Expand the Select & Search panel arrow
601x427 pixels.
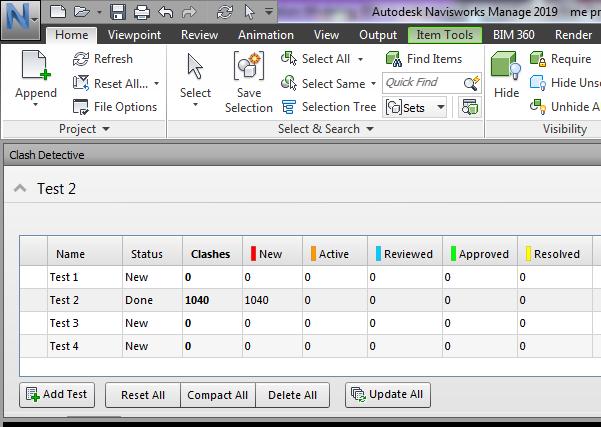coord(370,129)
